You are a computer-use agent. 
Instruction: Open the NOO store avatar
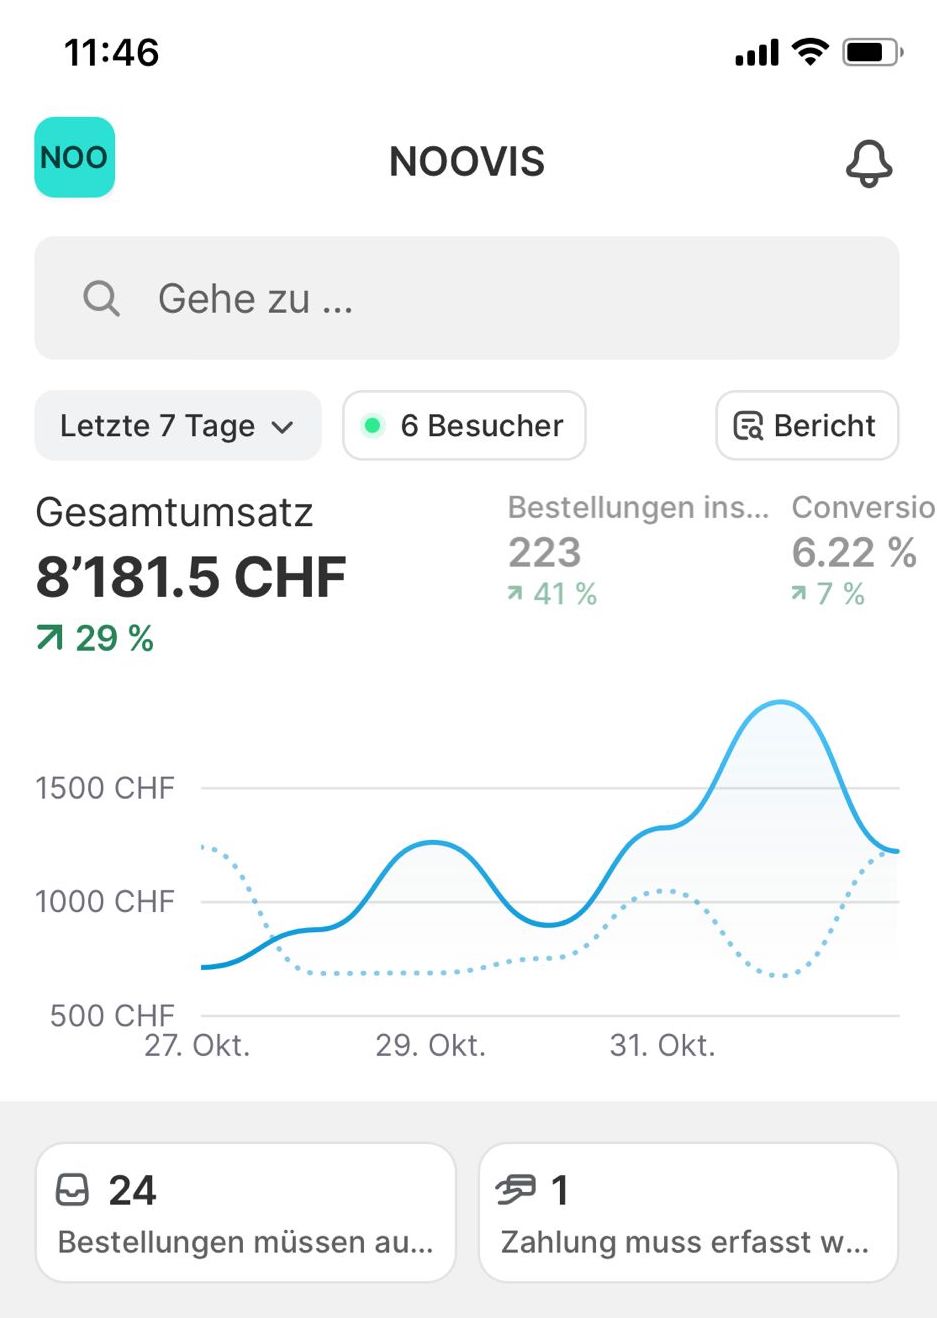tap(74, 157)
